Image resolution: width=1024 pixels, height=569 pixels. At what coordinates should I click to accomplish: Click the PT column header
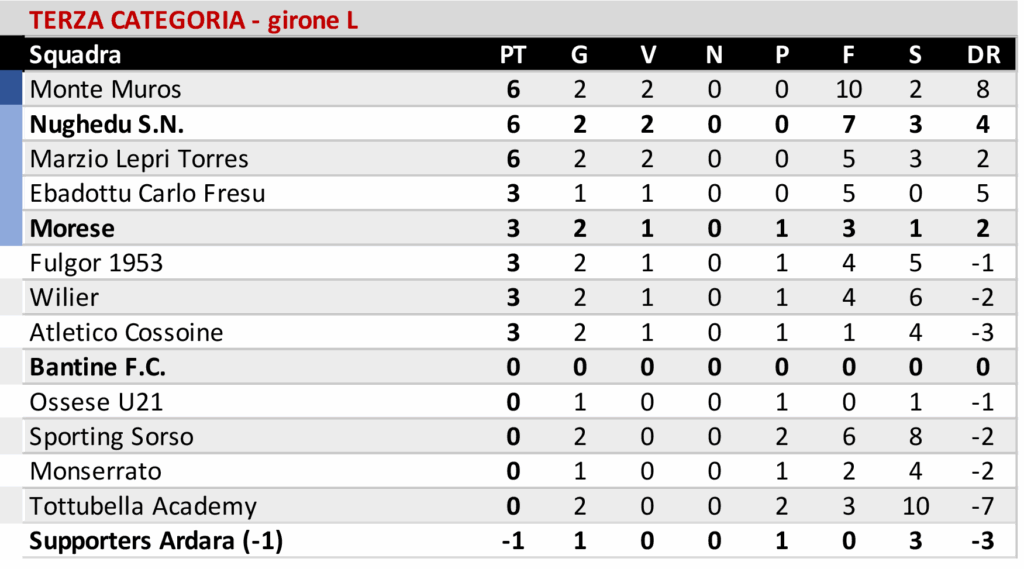click(513, 55)
